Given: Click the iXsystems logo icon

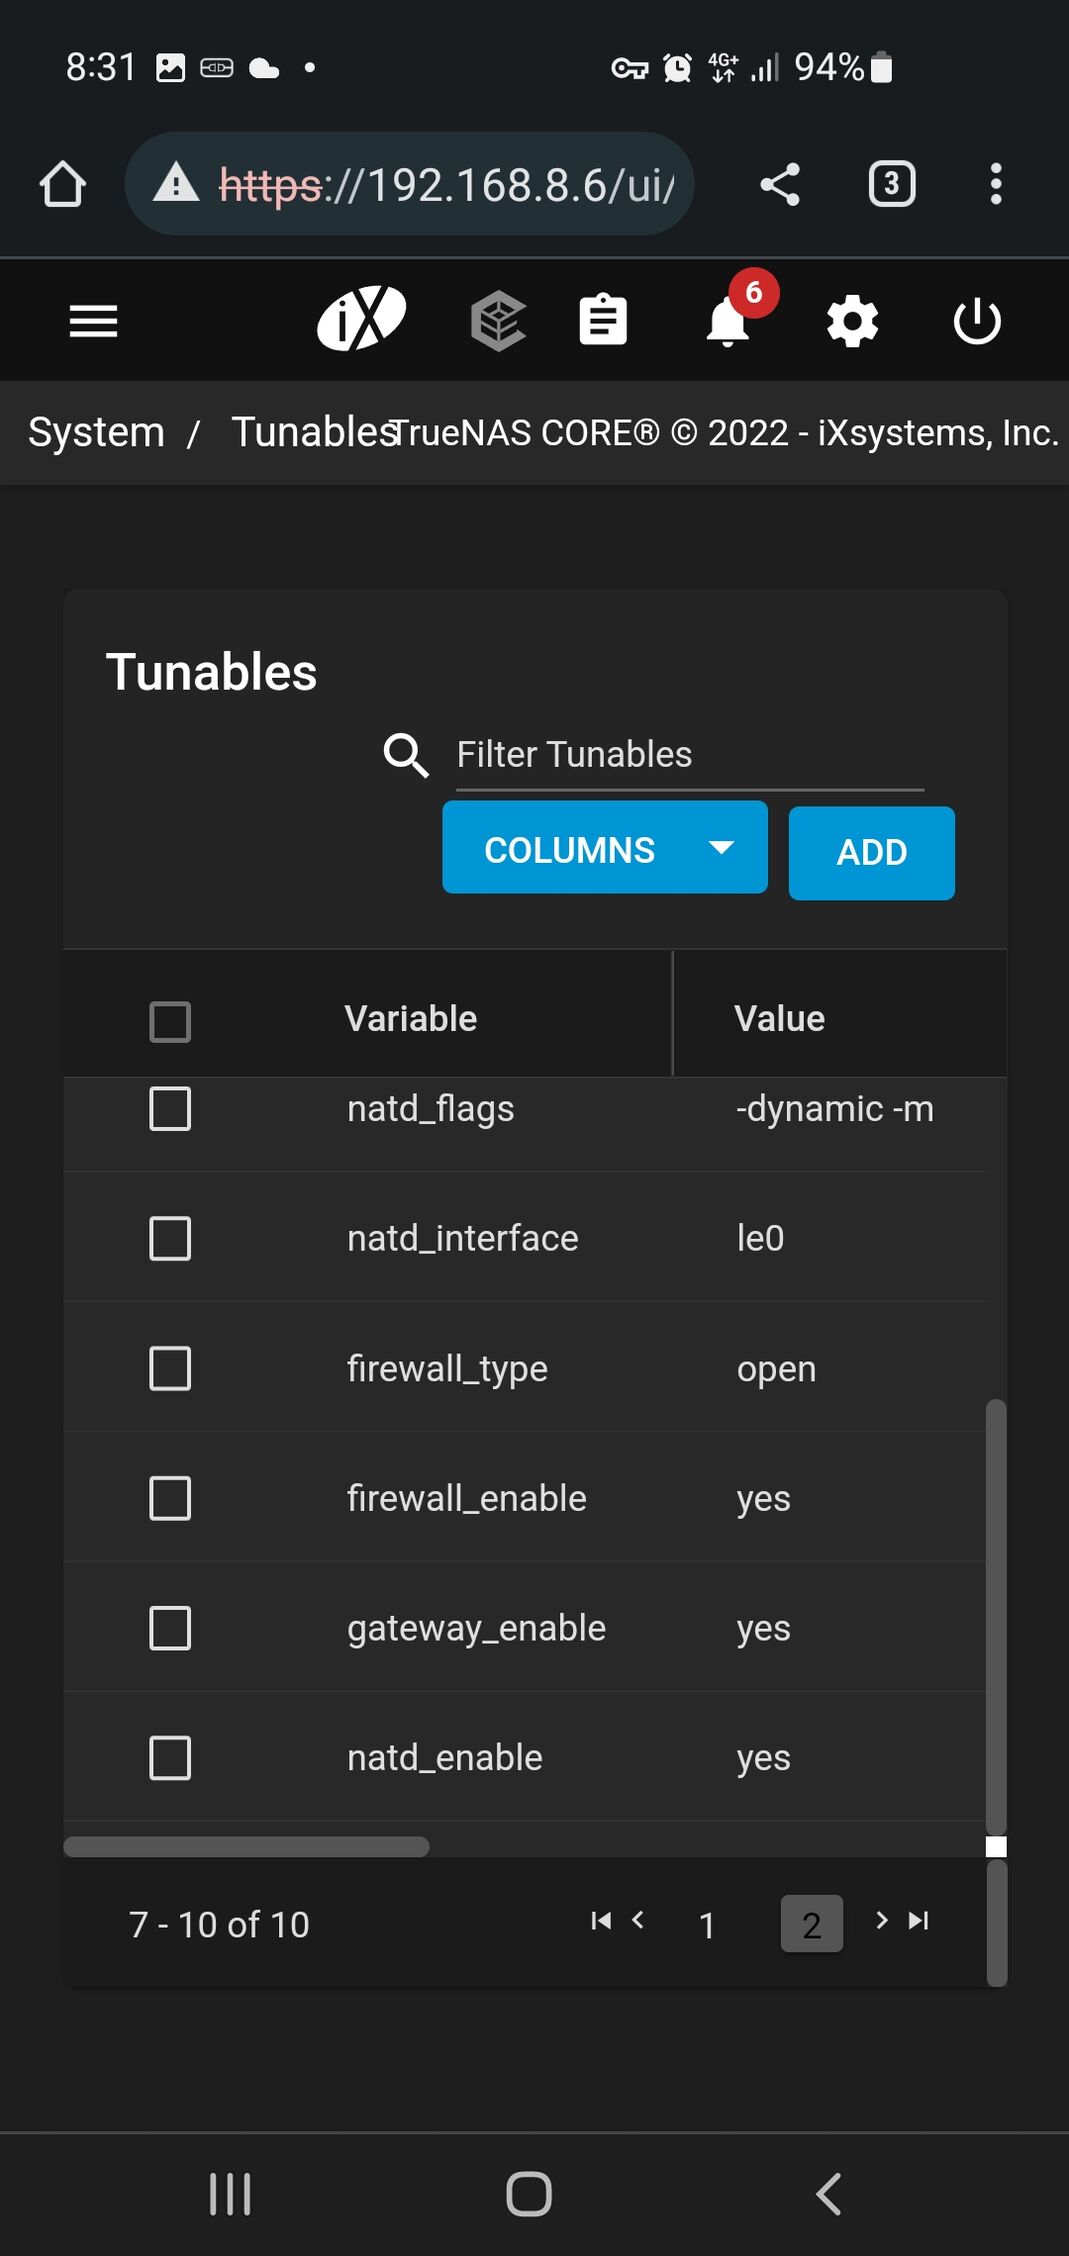Looking at the screenshot, I should [361, 319].
